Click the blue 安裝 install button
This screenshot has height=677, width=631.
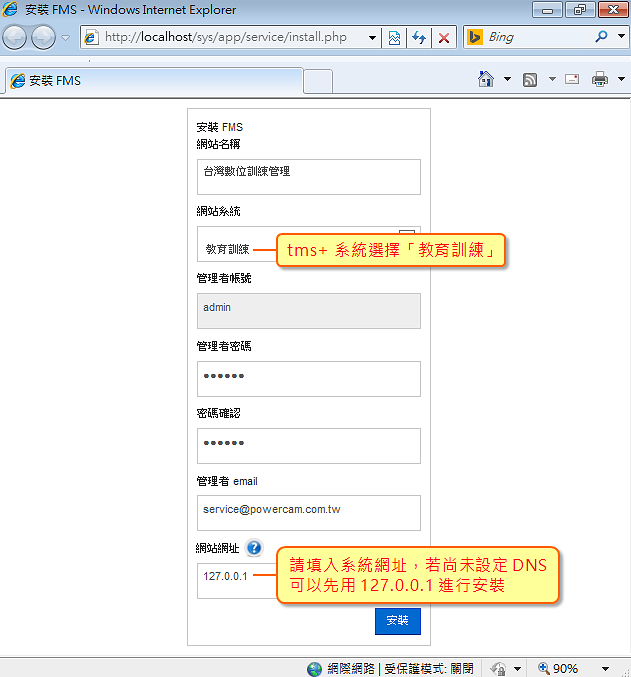(x=397, y=621)
